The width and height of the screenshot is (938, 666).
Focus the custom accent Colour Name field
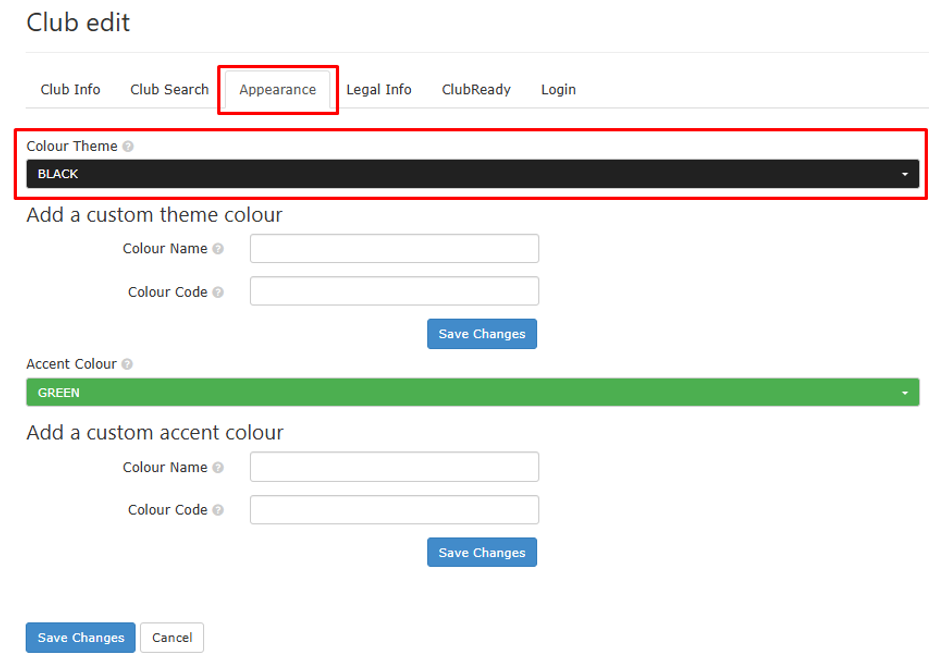point(394,467)
